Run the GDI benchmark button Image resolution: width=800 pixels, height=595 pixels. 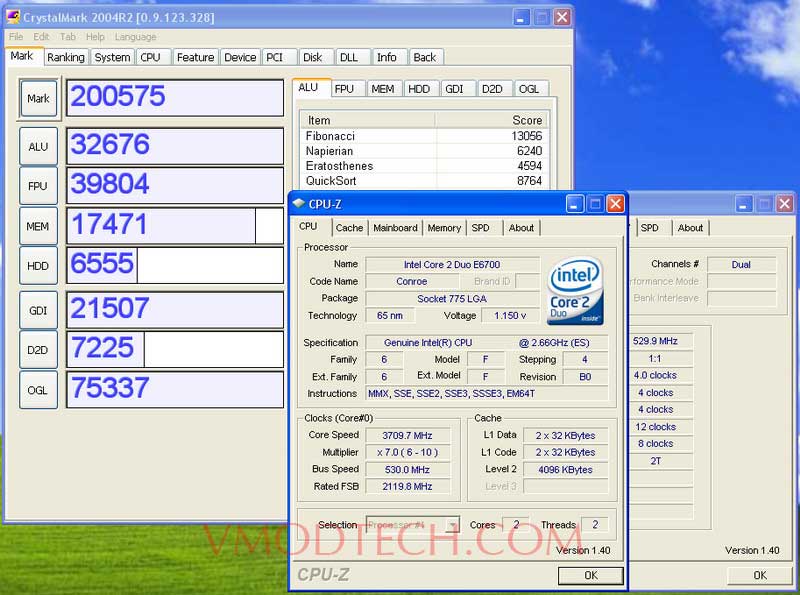(x=38, y=310)
